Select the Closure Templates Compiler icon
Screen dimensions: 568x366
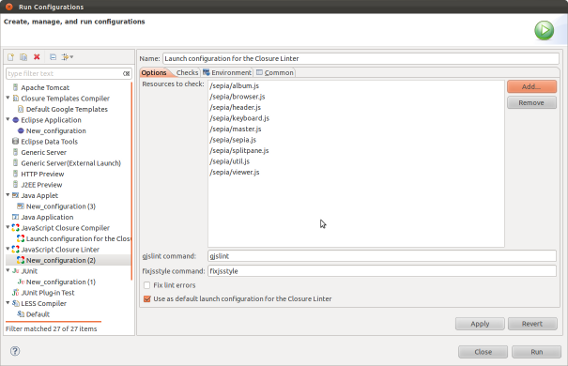coord(16,98)
